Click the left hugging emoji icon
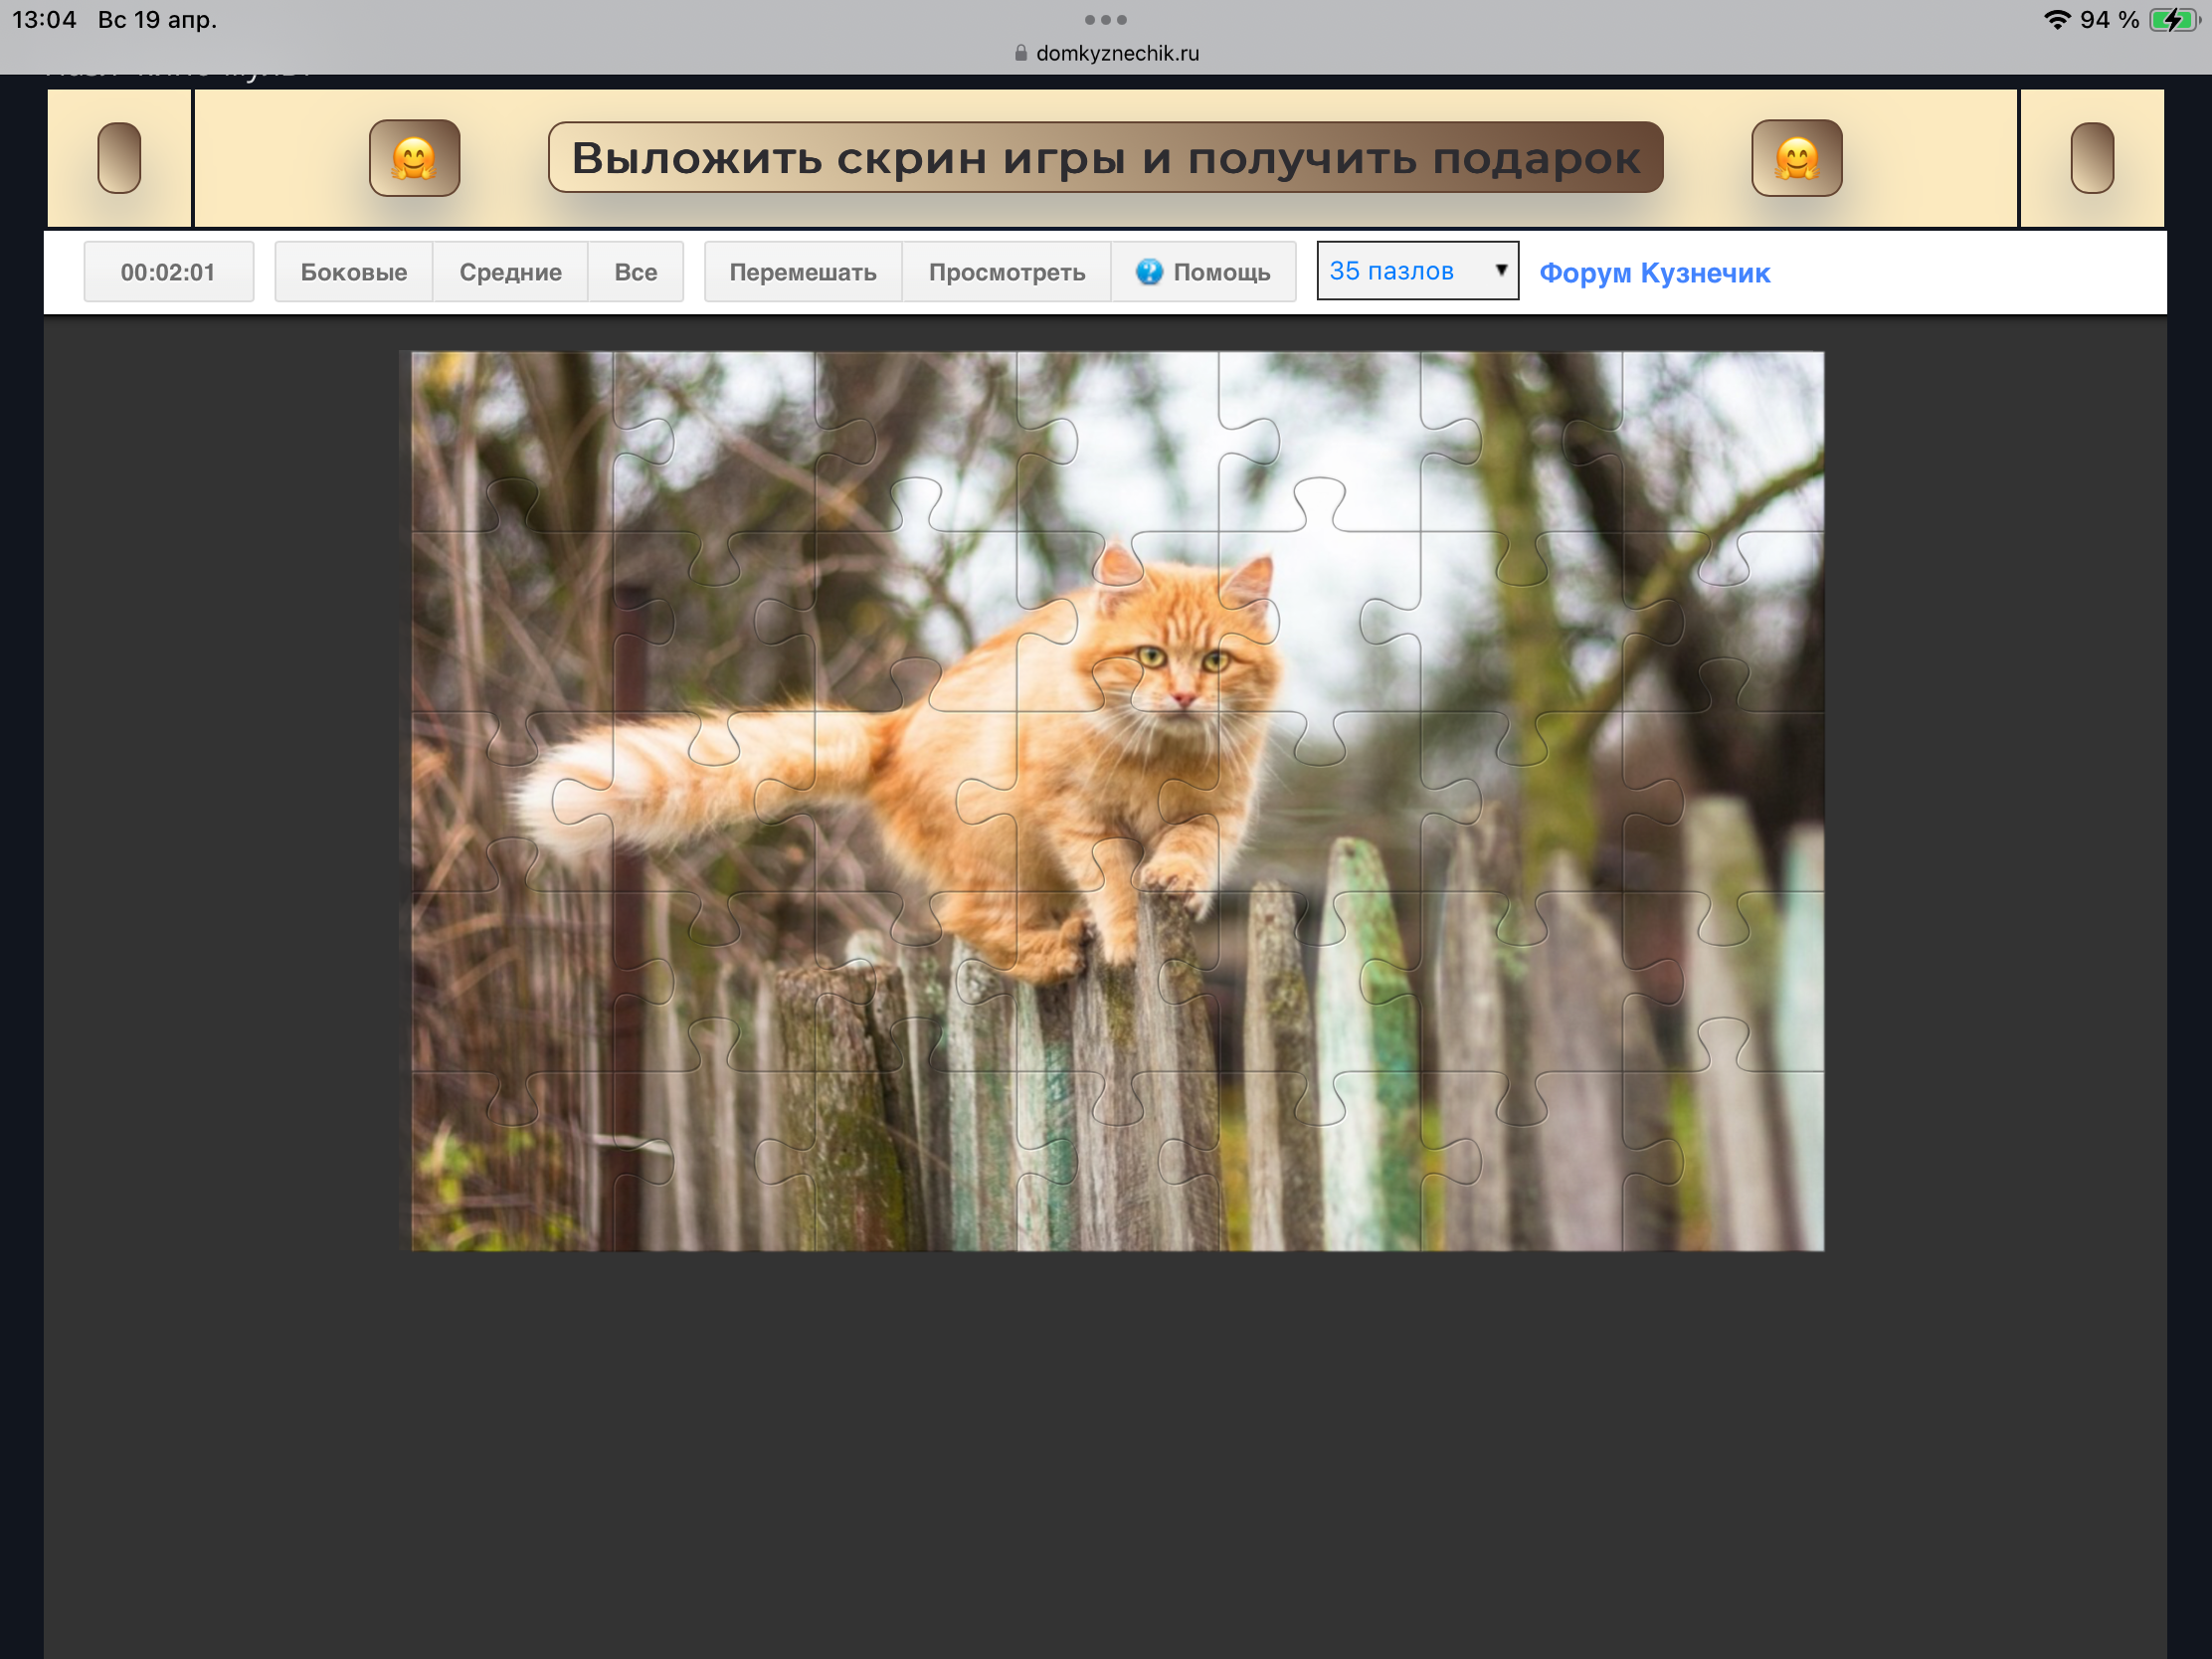Image resolution: width=2212 pixels, height=1659 pixels. [x=414, y=158]
